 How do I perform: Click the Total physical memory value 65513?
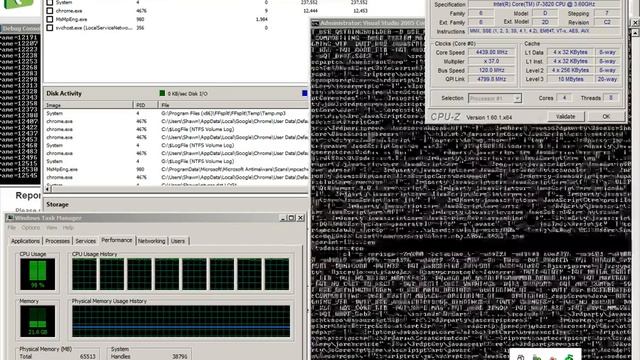88,356
